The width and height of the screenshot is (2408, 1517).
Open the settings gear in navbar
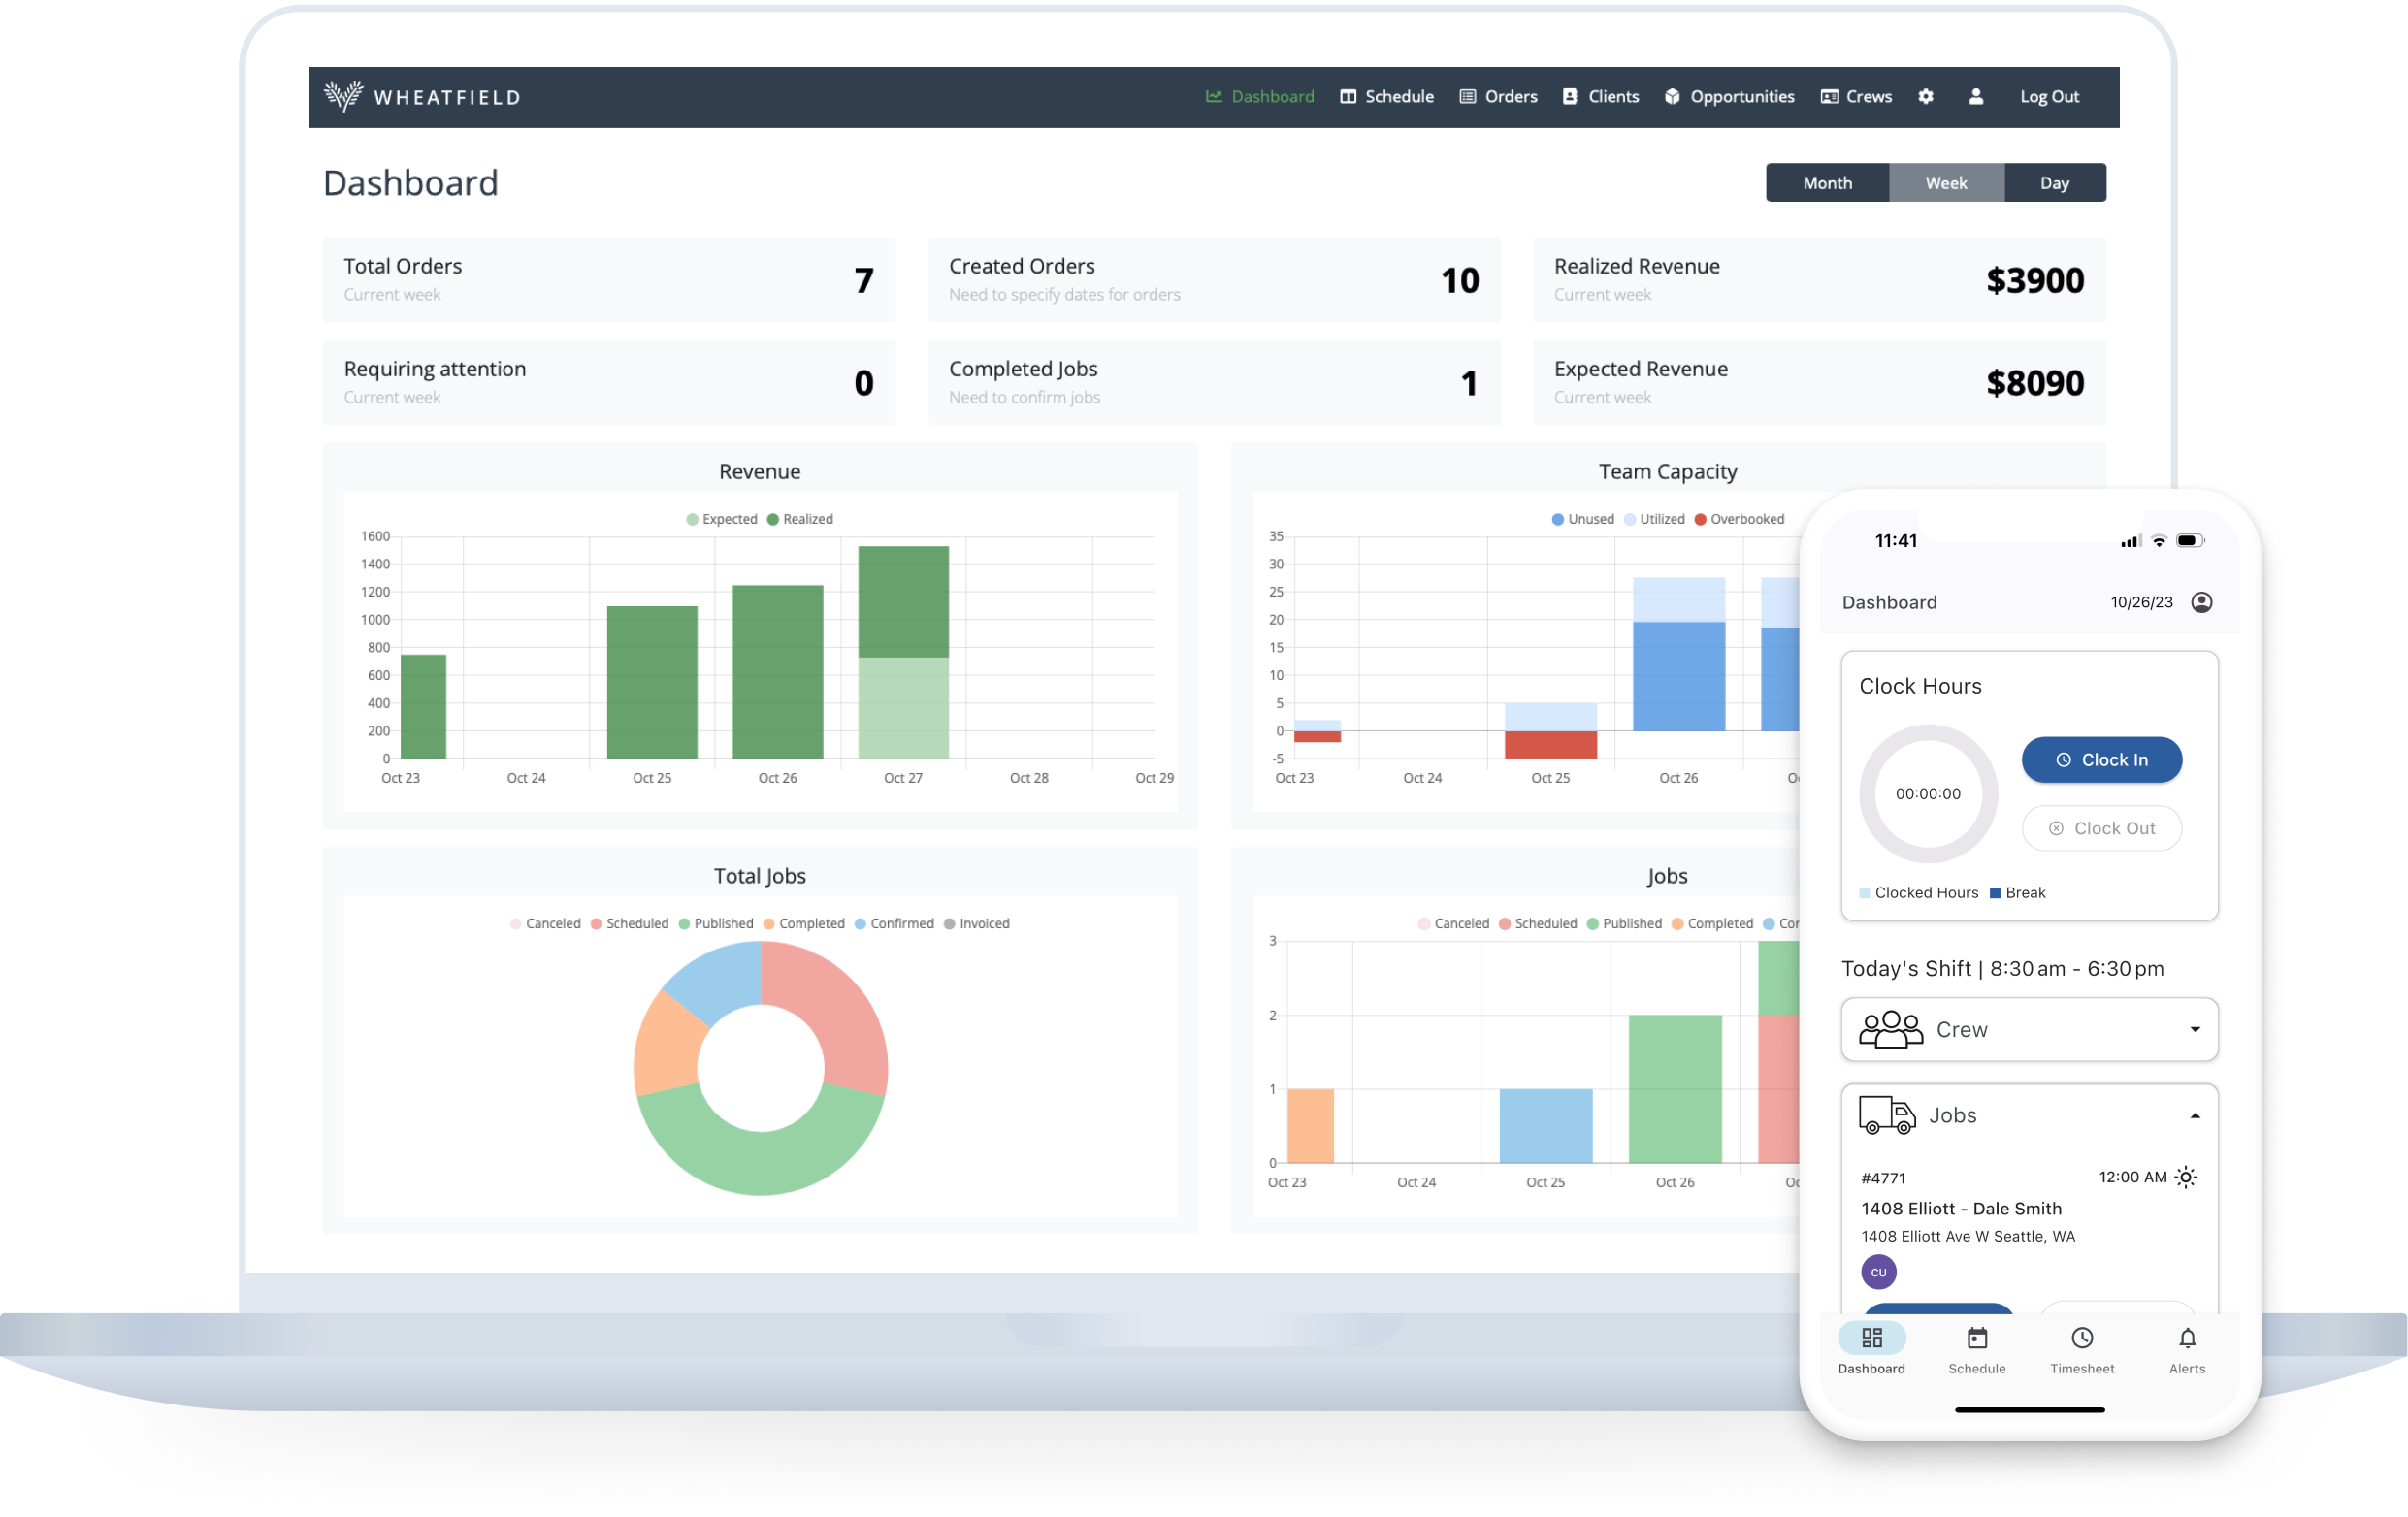click(1925, 97)
